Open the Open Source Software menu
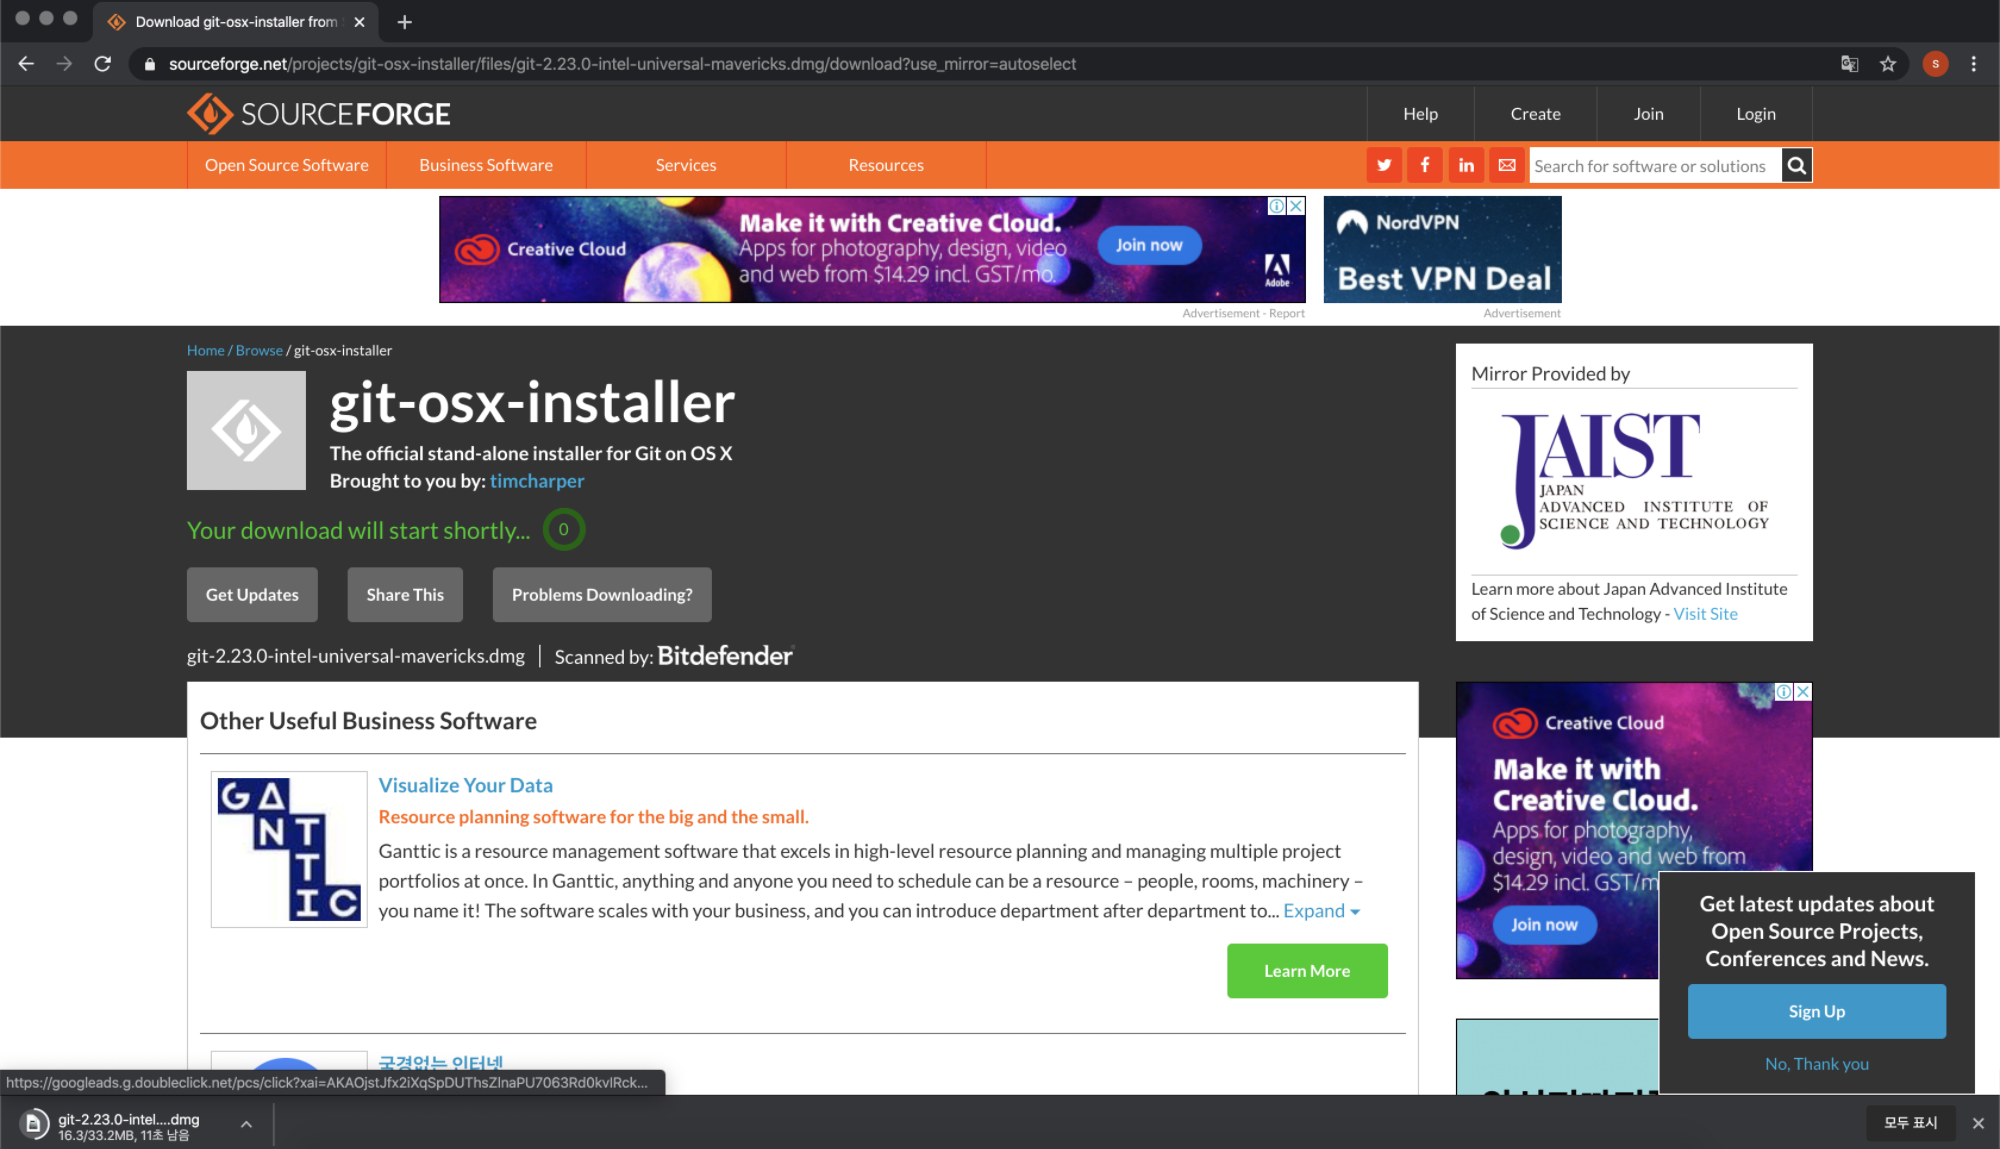This screenshot has height=1149, width=2000. [x=286, y=165]
